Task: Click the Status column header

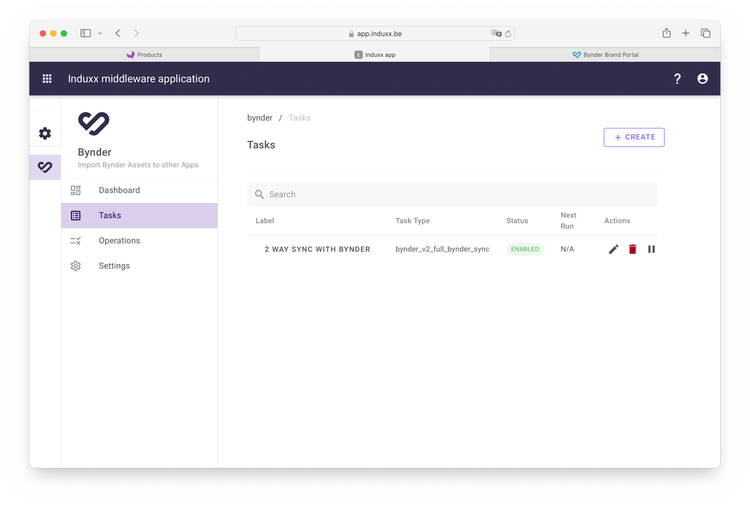Action: point(517,220)
